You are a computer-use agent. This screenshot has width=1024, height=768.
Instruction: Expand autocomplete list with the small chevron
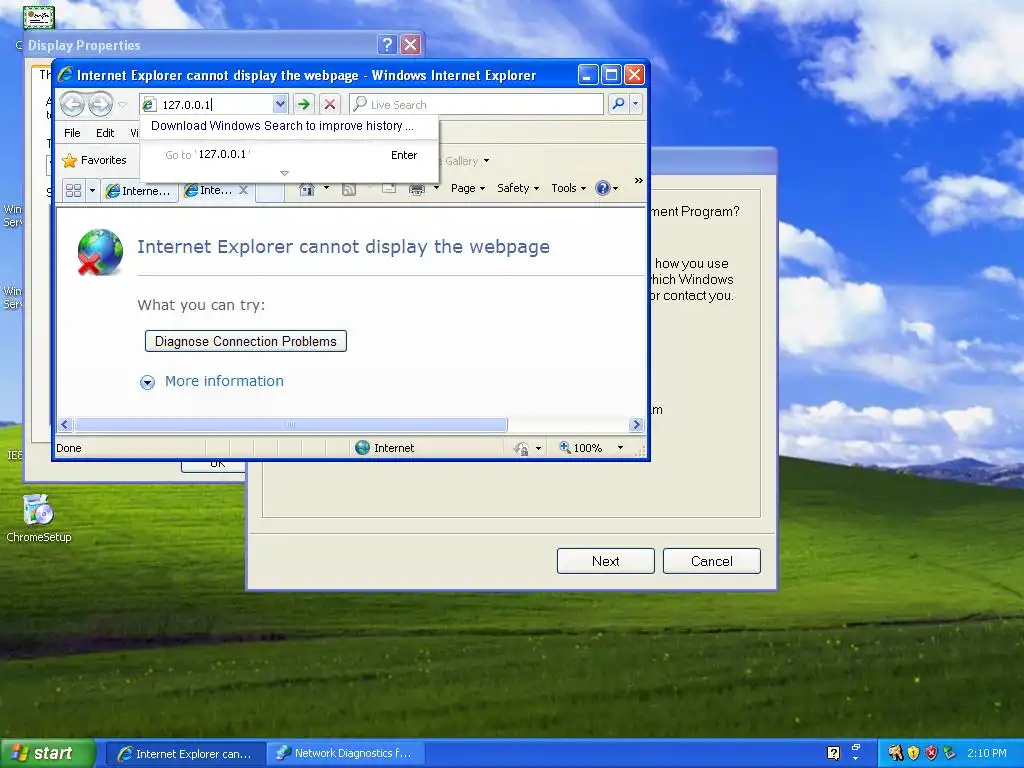284,173
